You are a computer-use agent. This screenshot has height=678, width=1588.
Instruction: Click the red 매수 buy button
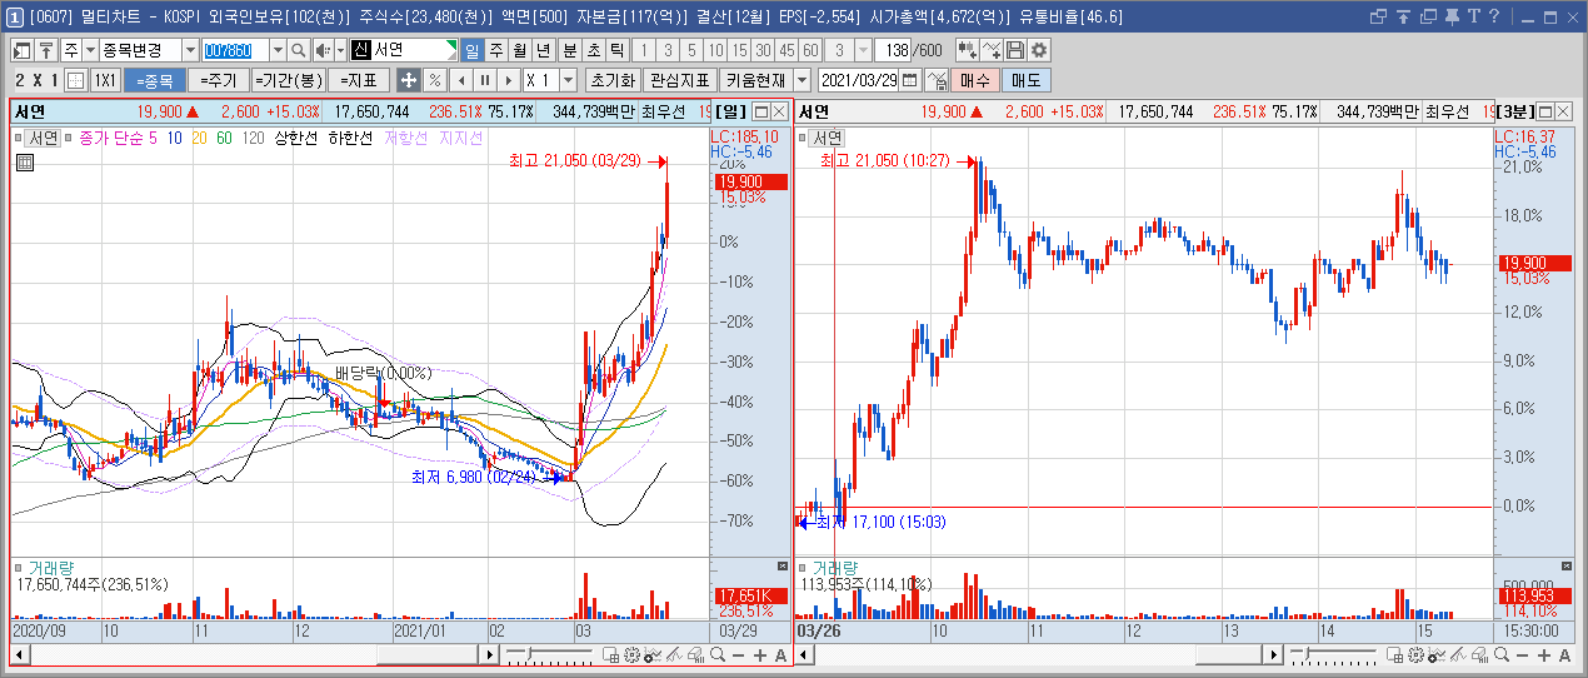(975, 80)
